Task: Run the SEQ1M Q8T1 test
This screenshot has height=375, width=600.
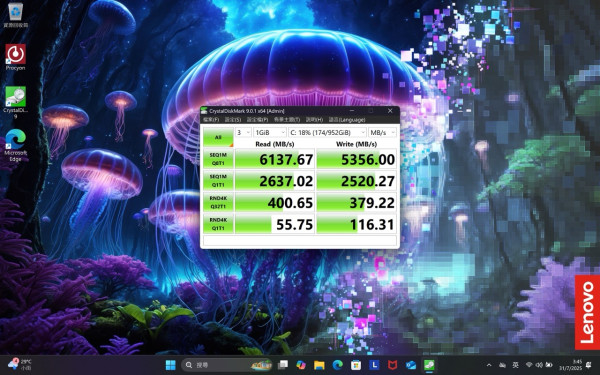Action: 218,159
